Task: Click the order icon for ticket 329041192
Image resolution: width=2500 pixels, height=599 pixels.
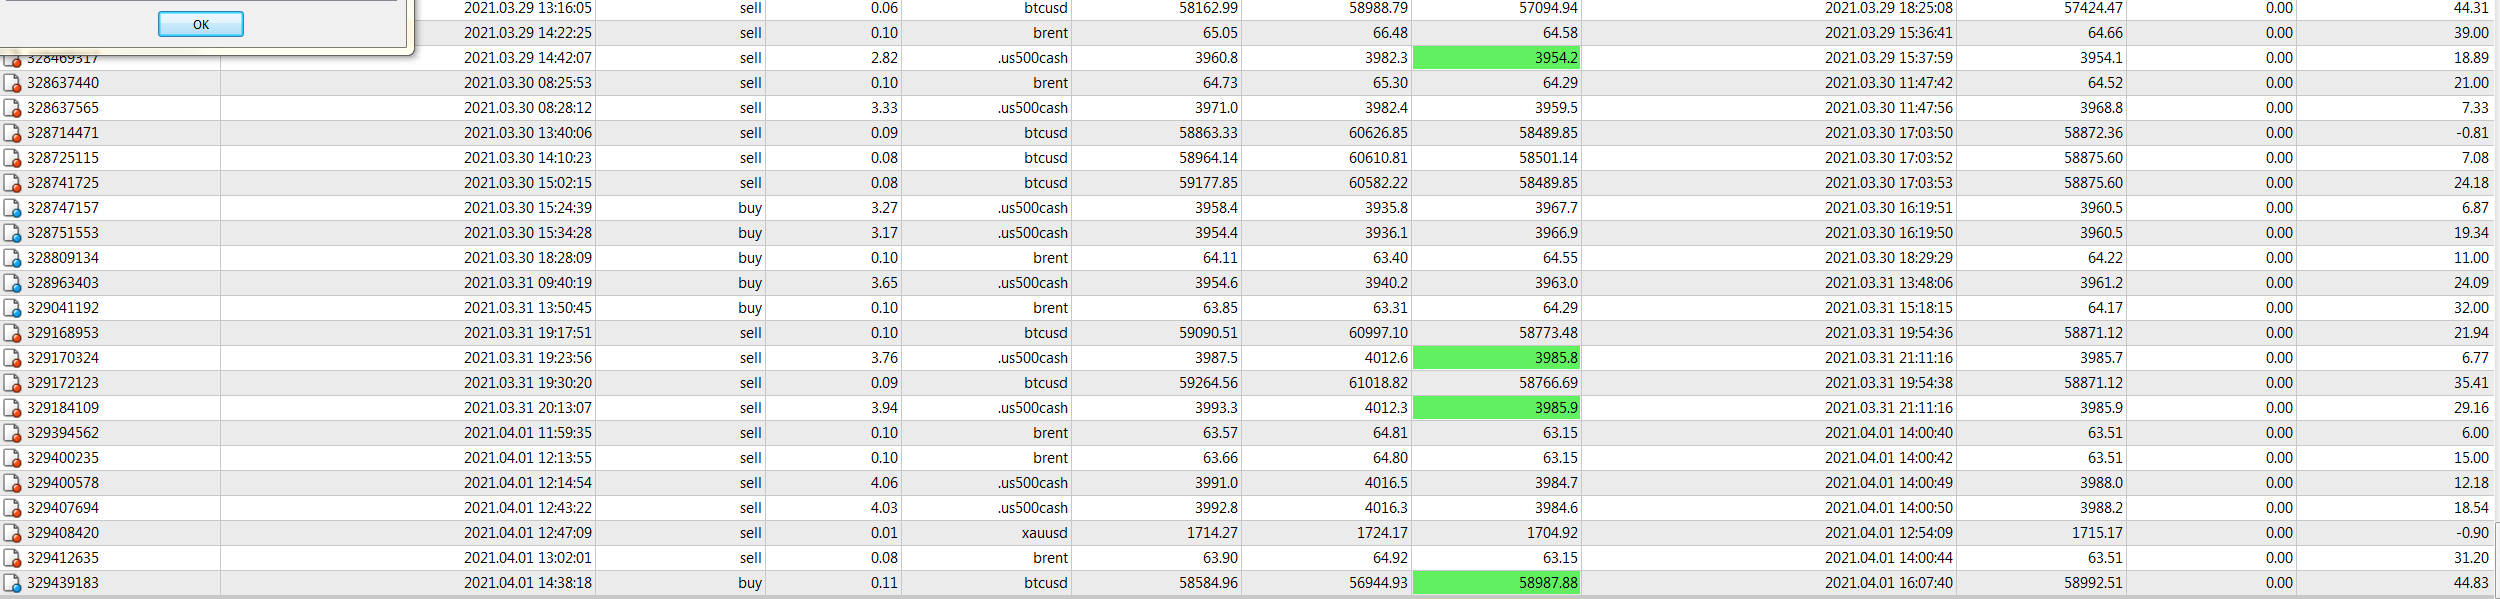Action: [12, 308]
